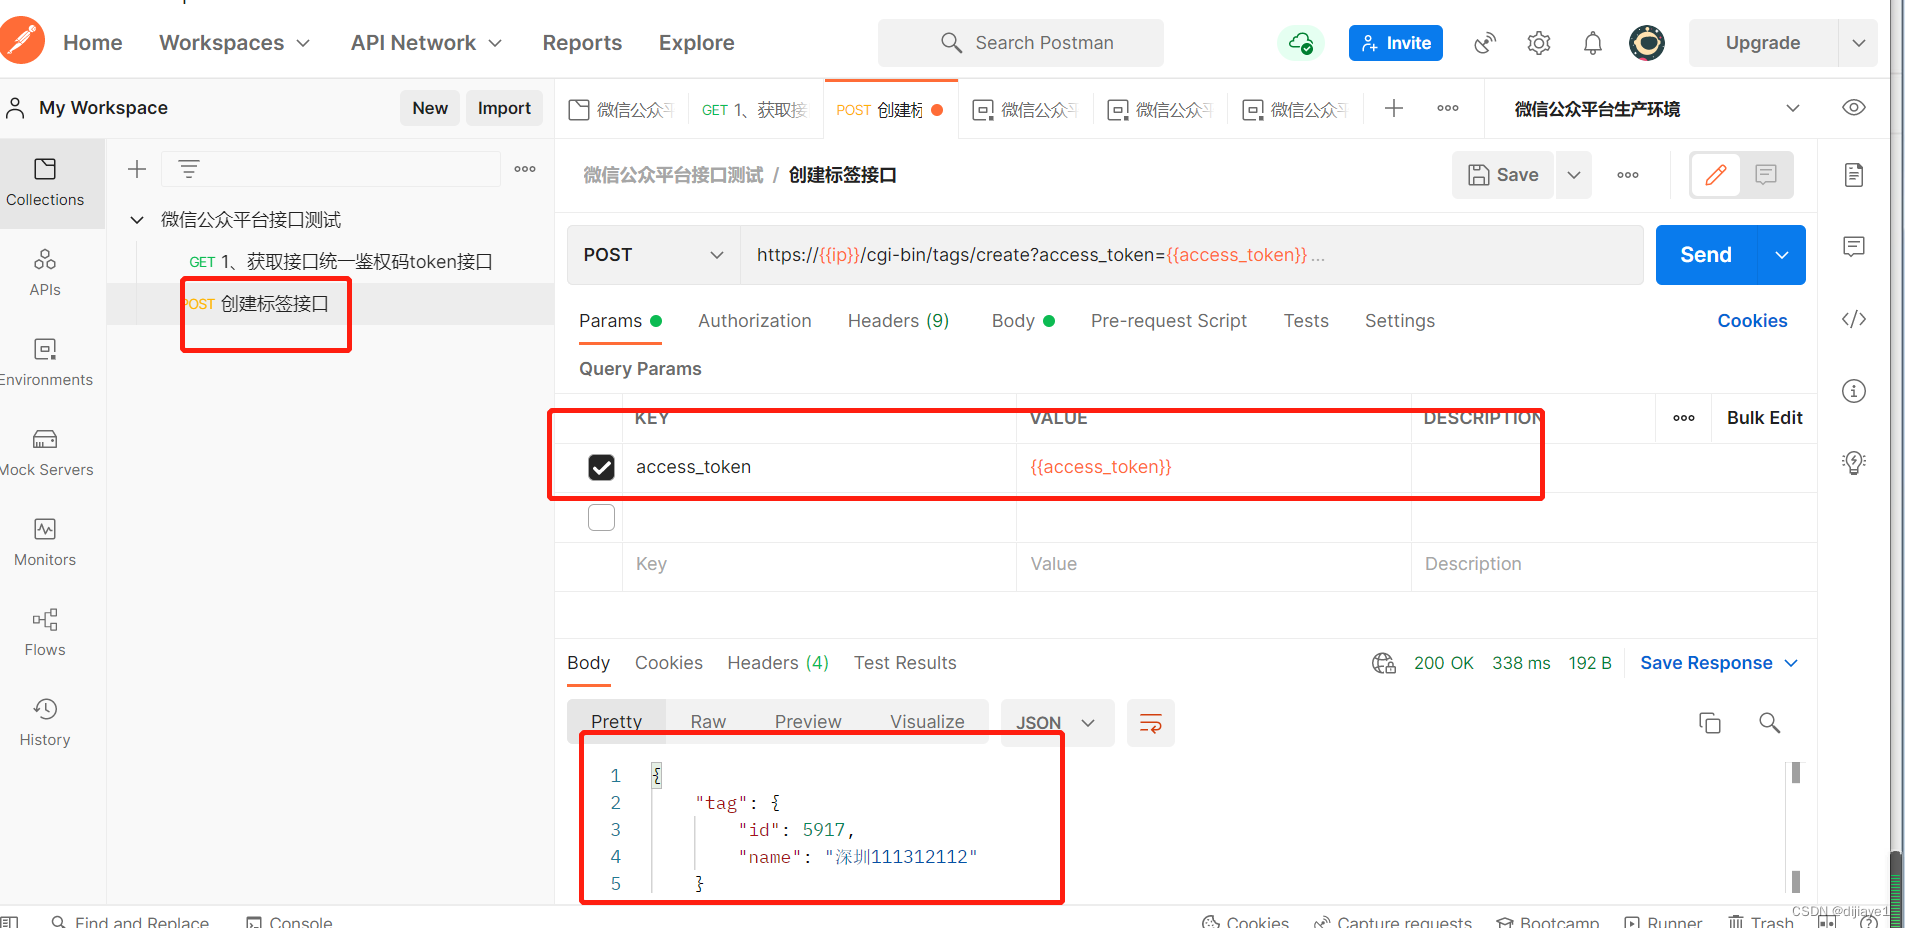The width and height of the screenshot is (1905, 928).
Task: Open the settings gear icon
Action: click(x=1539, y=43)
